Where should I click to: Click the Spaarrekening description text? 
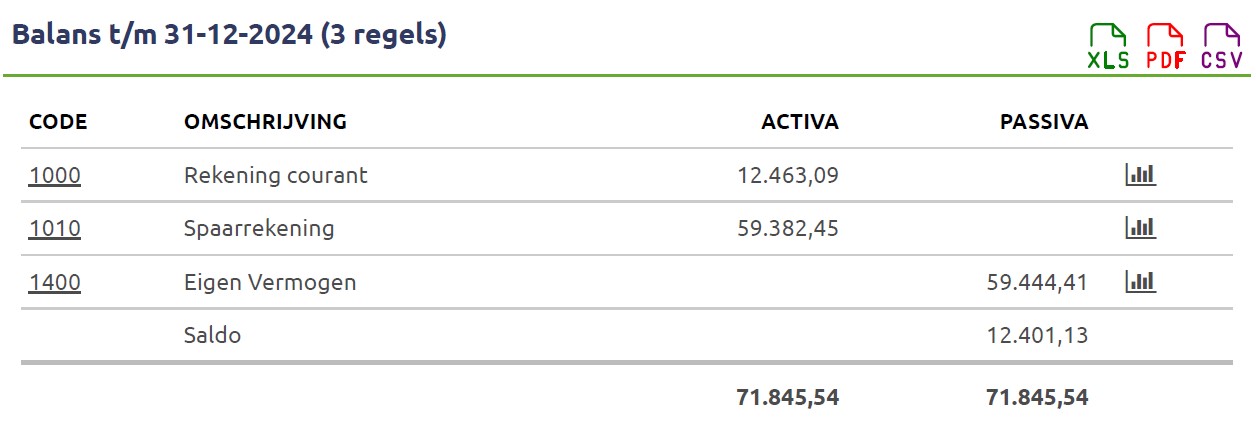(259, 229)
